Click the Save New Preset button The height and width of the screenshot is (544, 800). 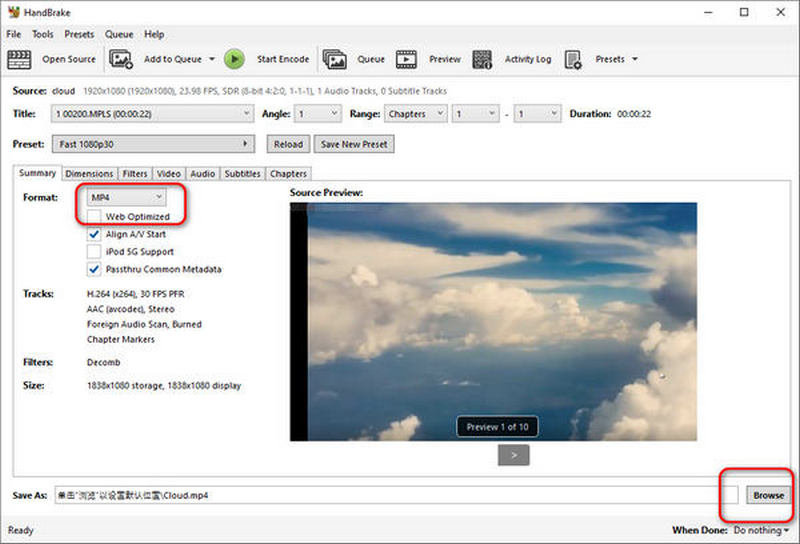[x=354, y=144]
